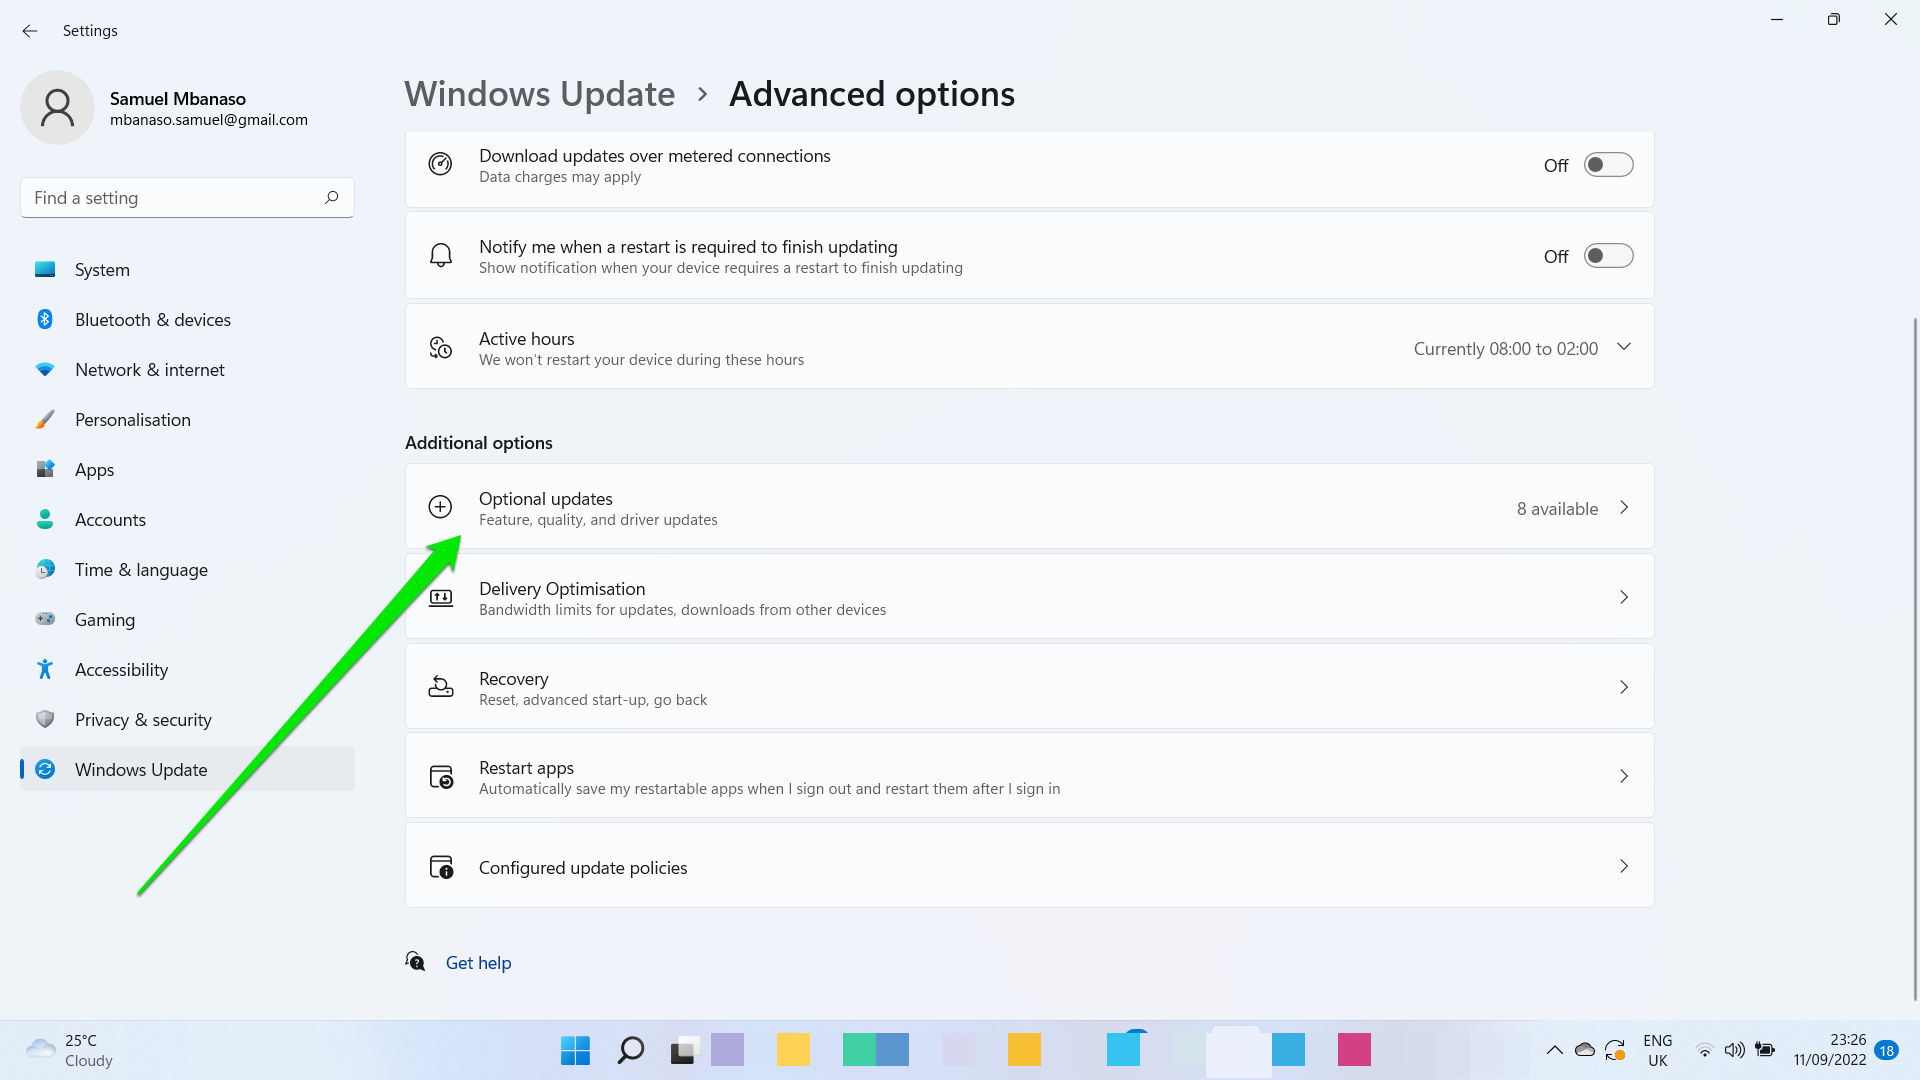Turn on restart notification toggle

pyautogui.click(x=1608, y=255)
